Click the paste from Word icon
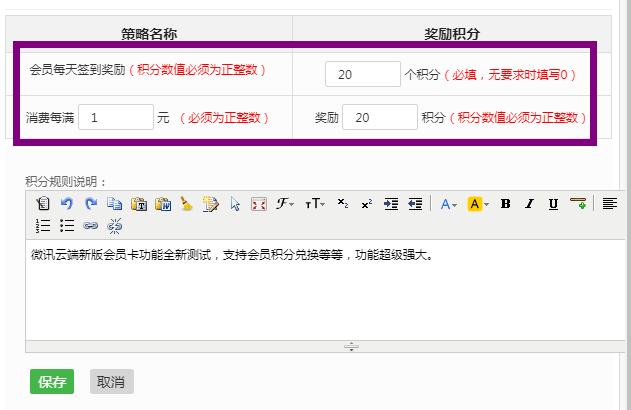631x410 pixels. click(x=163, y=204)
